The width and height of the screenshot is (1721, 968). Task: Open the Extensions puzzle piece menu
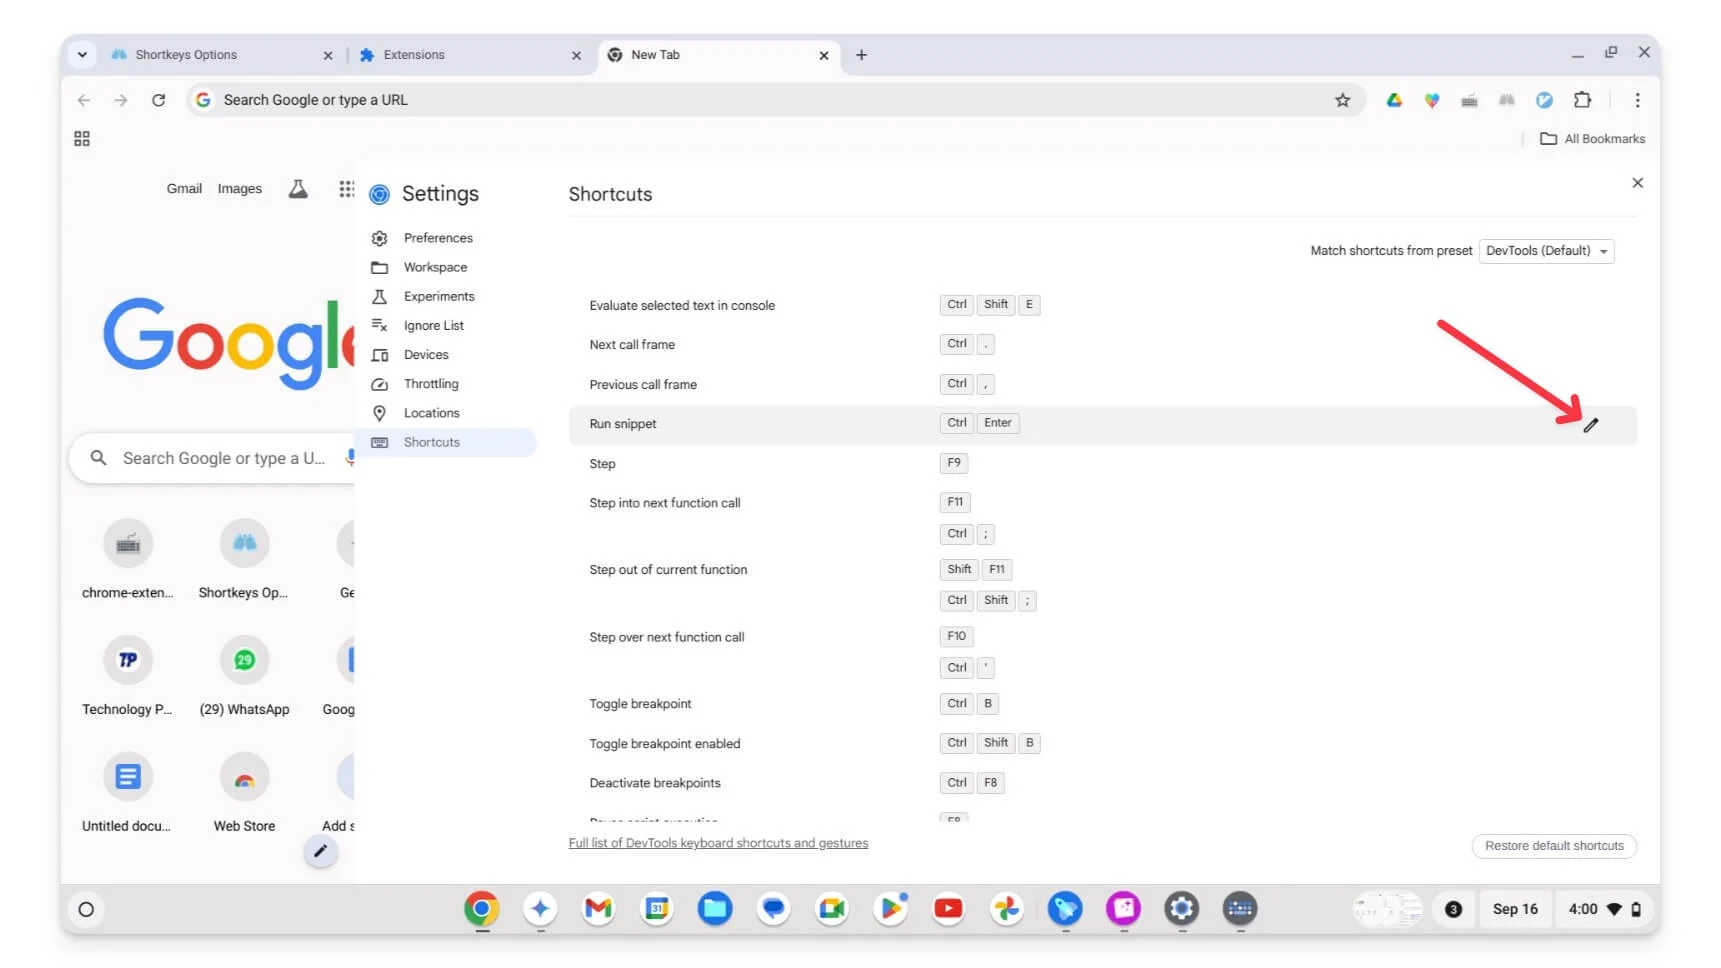(1582, 100)
